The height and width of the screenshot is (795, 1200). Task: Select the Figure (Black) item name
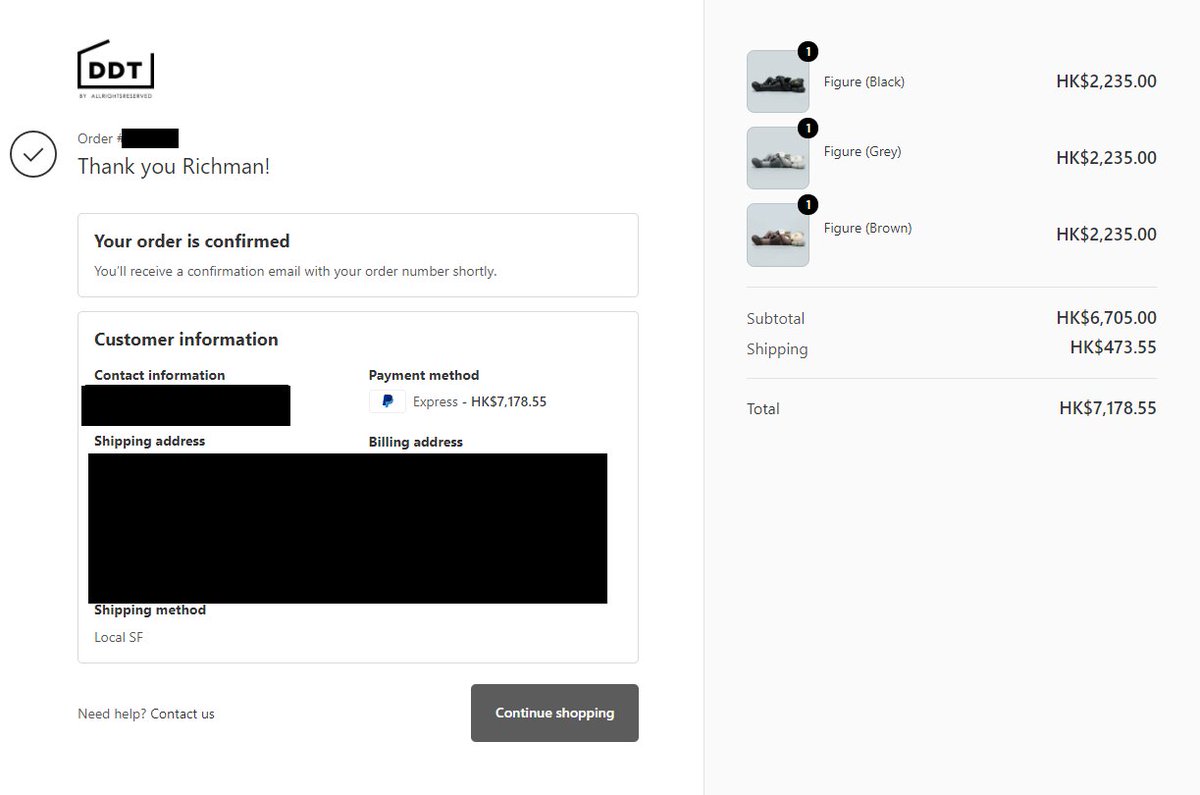pyautogui.click(x=864, y=82)
